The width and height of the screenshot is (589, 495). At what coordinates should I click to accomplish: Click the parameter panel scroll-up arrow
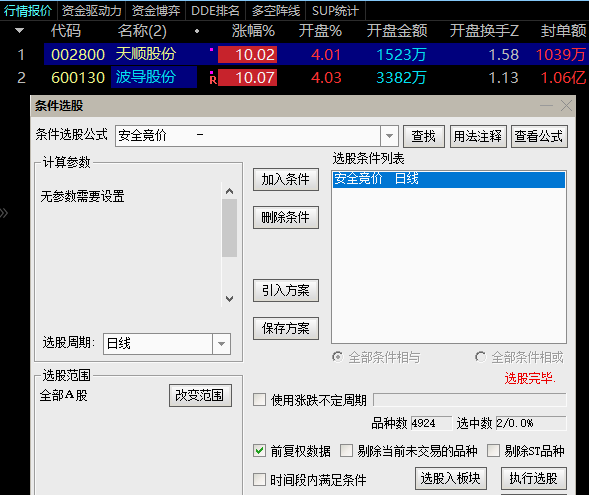coord(230,191)
